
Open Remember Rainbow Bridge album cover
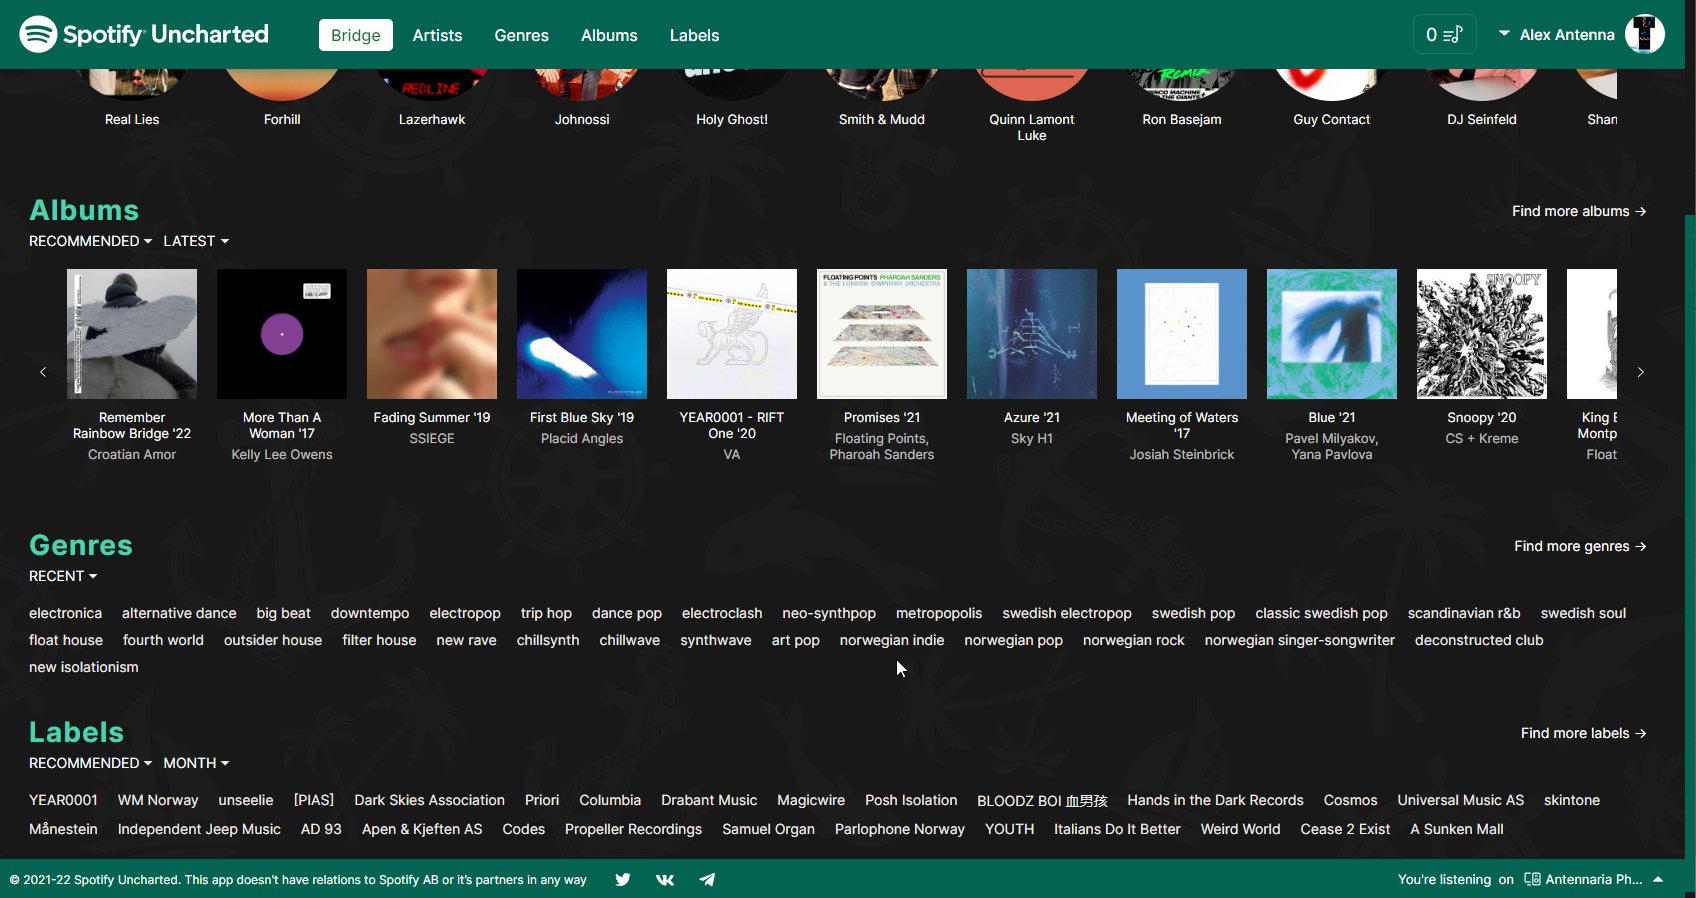tap(132, 334)
